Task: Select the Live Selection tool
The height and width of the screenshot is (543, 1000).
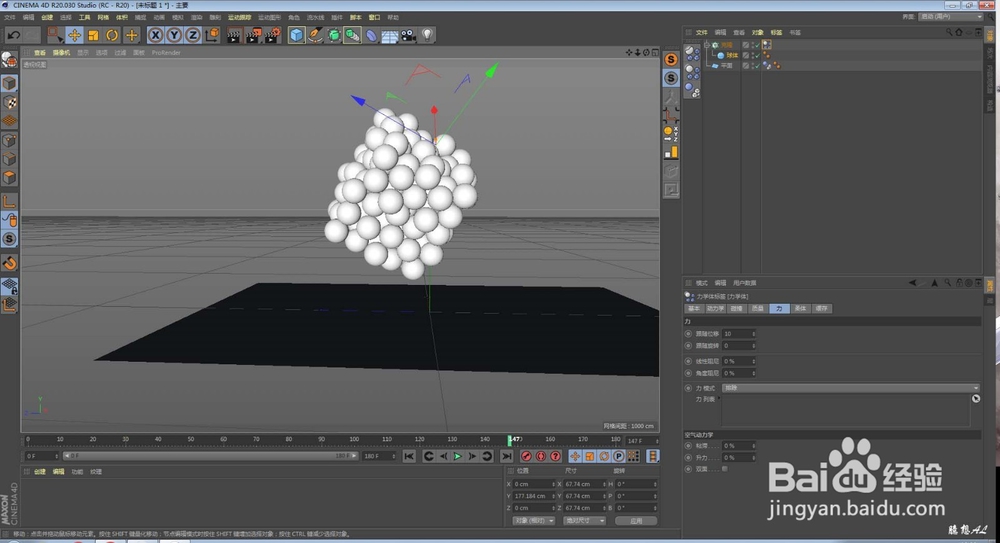Action: tap(55, 35)
